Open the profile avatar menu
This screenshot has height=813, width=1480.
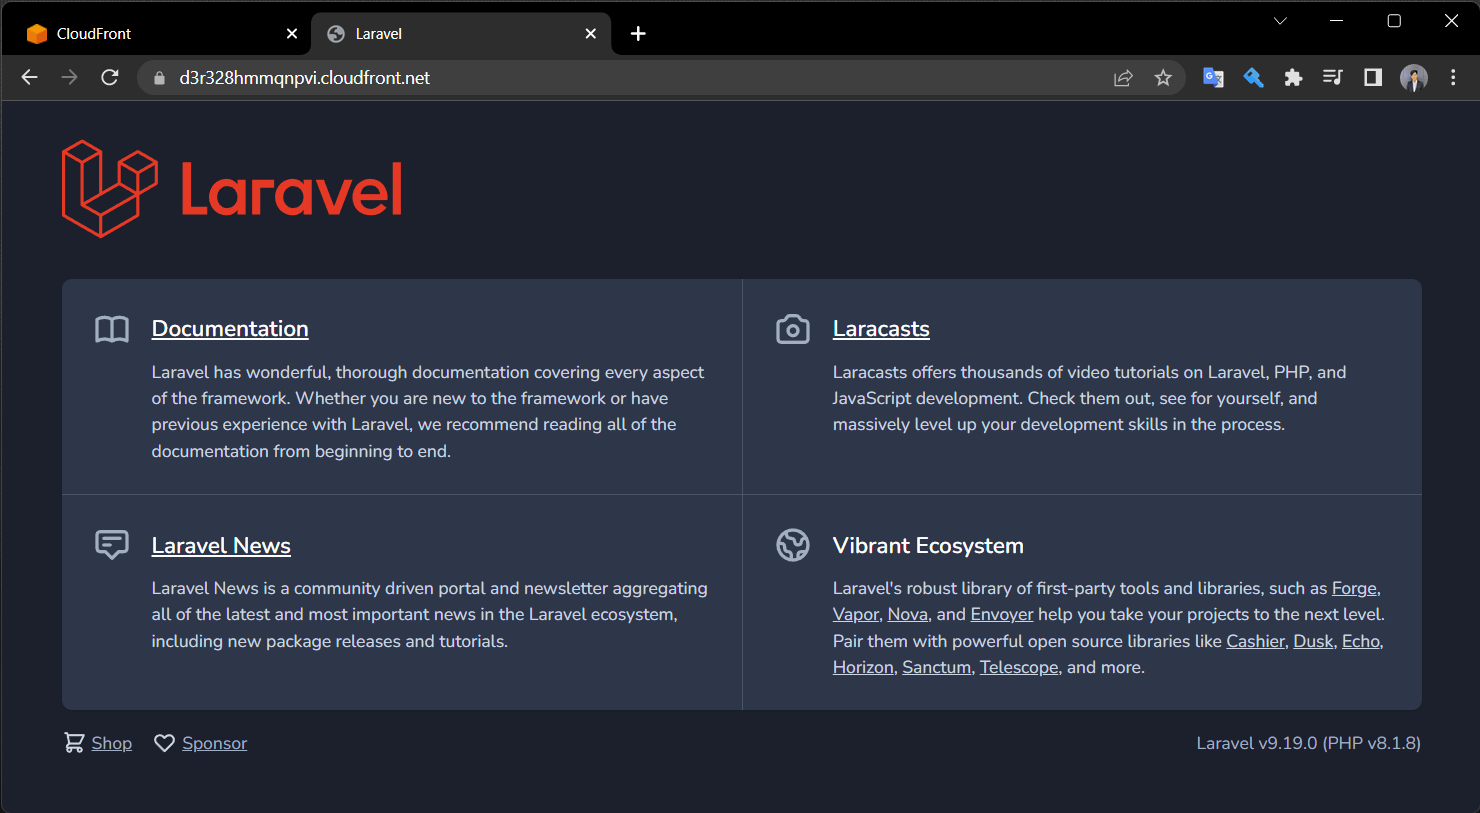(1414, 78)
